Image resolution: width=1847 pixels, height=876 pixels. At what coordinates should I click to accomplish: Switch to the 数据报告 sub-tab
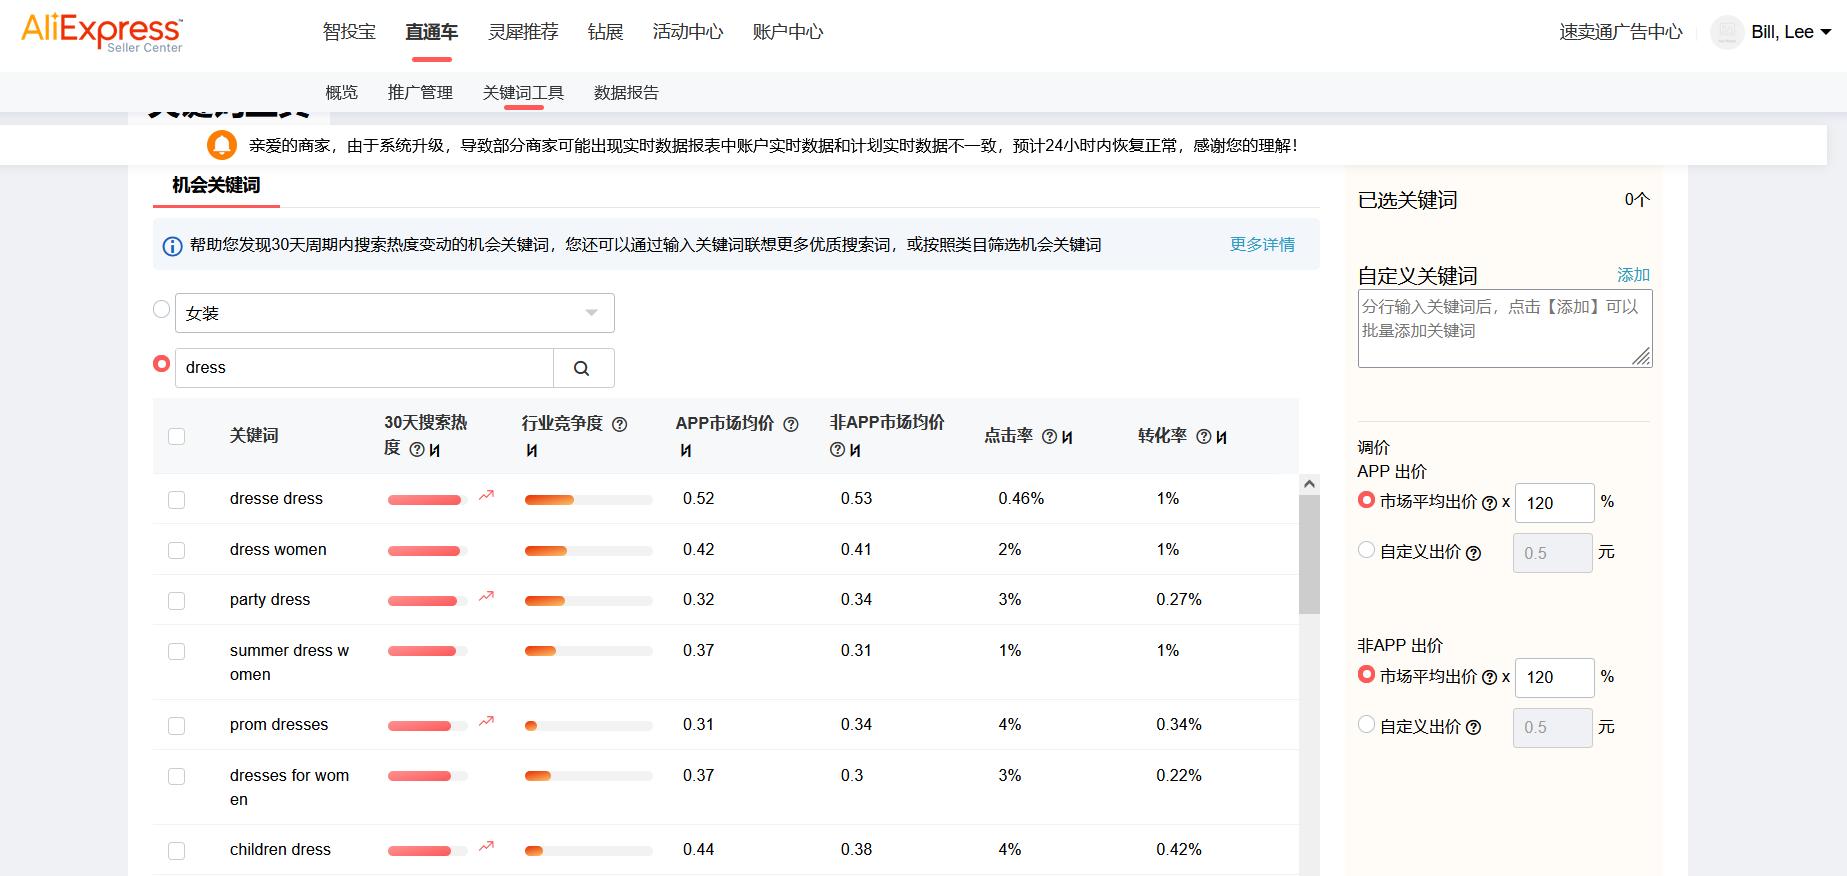(626, 93)
